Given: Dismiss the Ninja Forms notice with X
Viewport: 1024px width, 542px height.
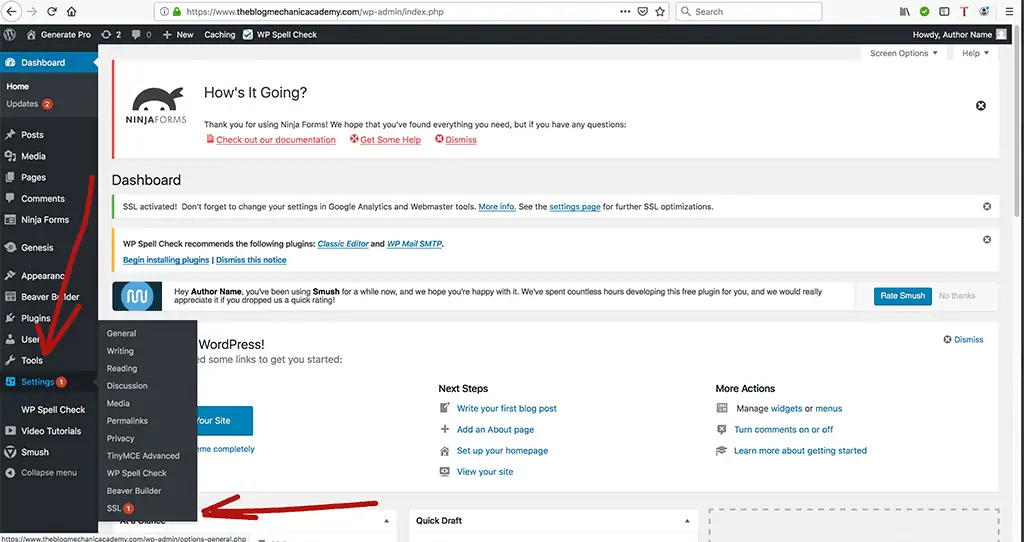Looking at the screenshot, I should click(x=980, y=106).
